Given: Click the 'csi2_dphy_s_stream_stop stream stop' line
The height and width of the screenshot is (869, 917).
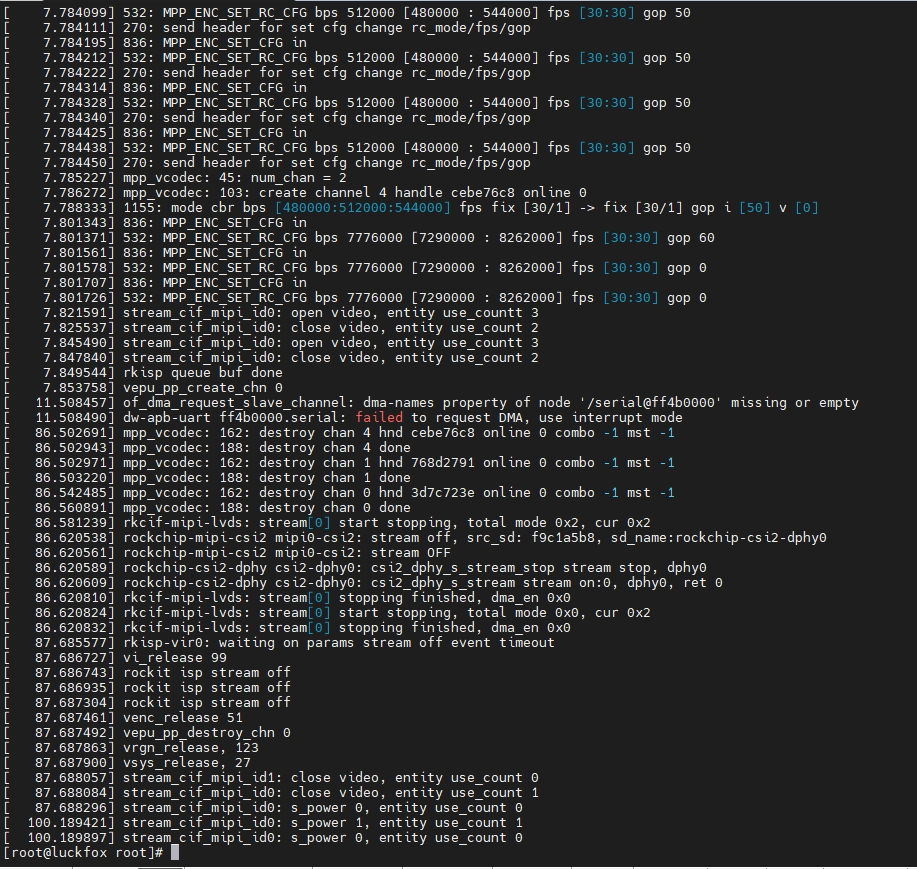Looking at the screenshot, I should click(355, 568).
